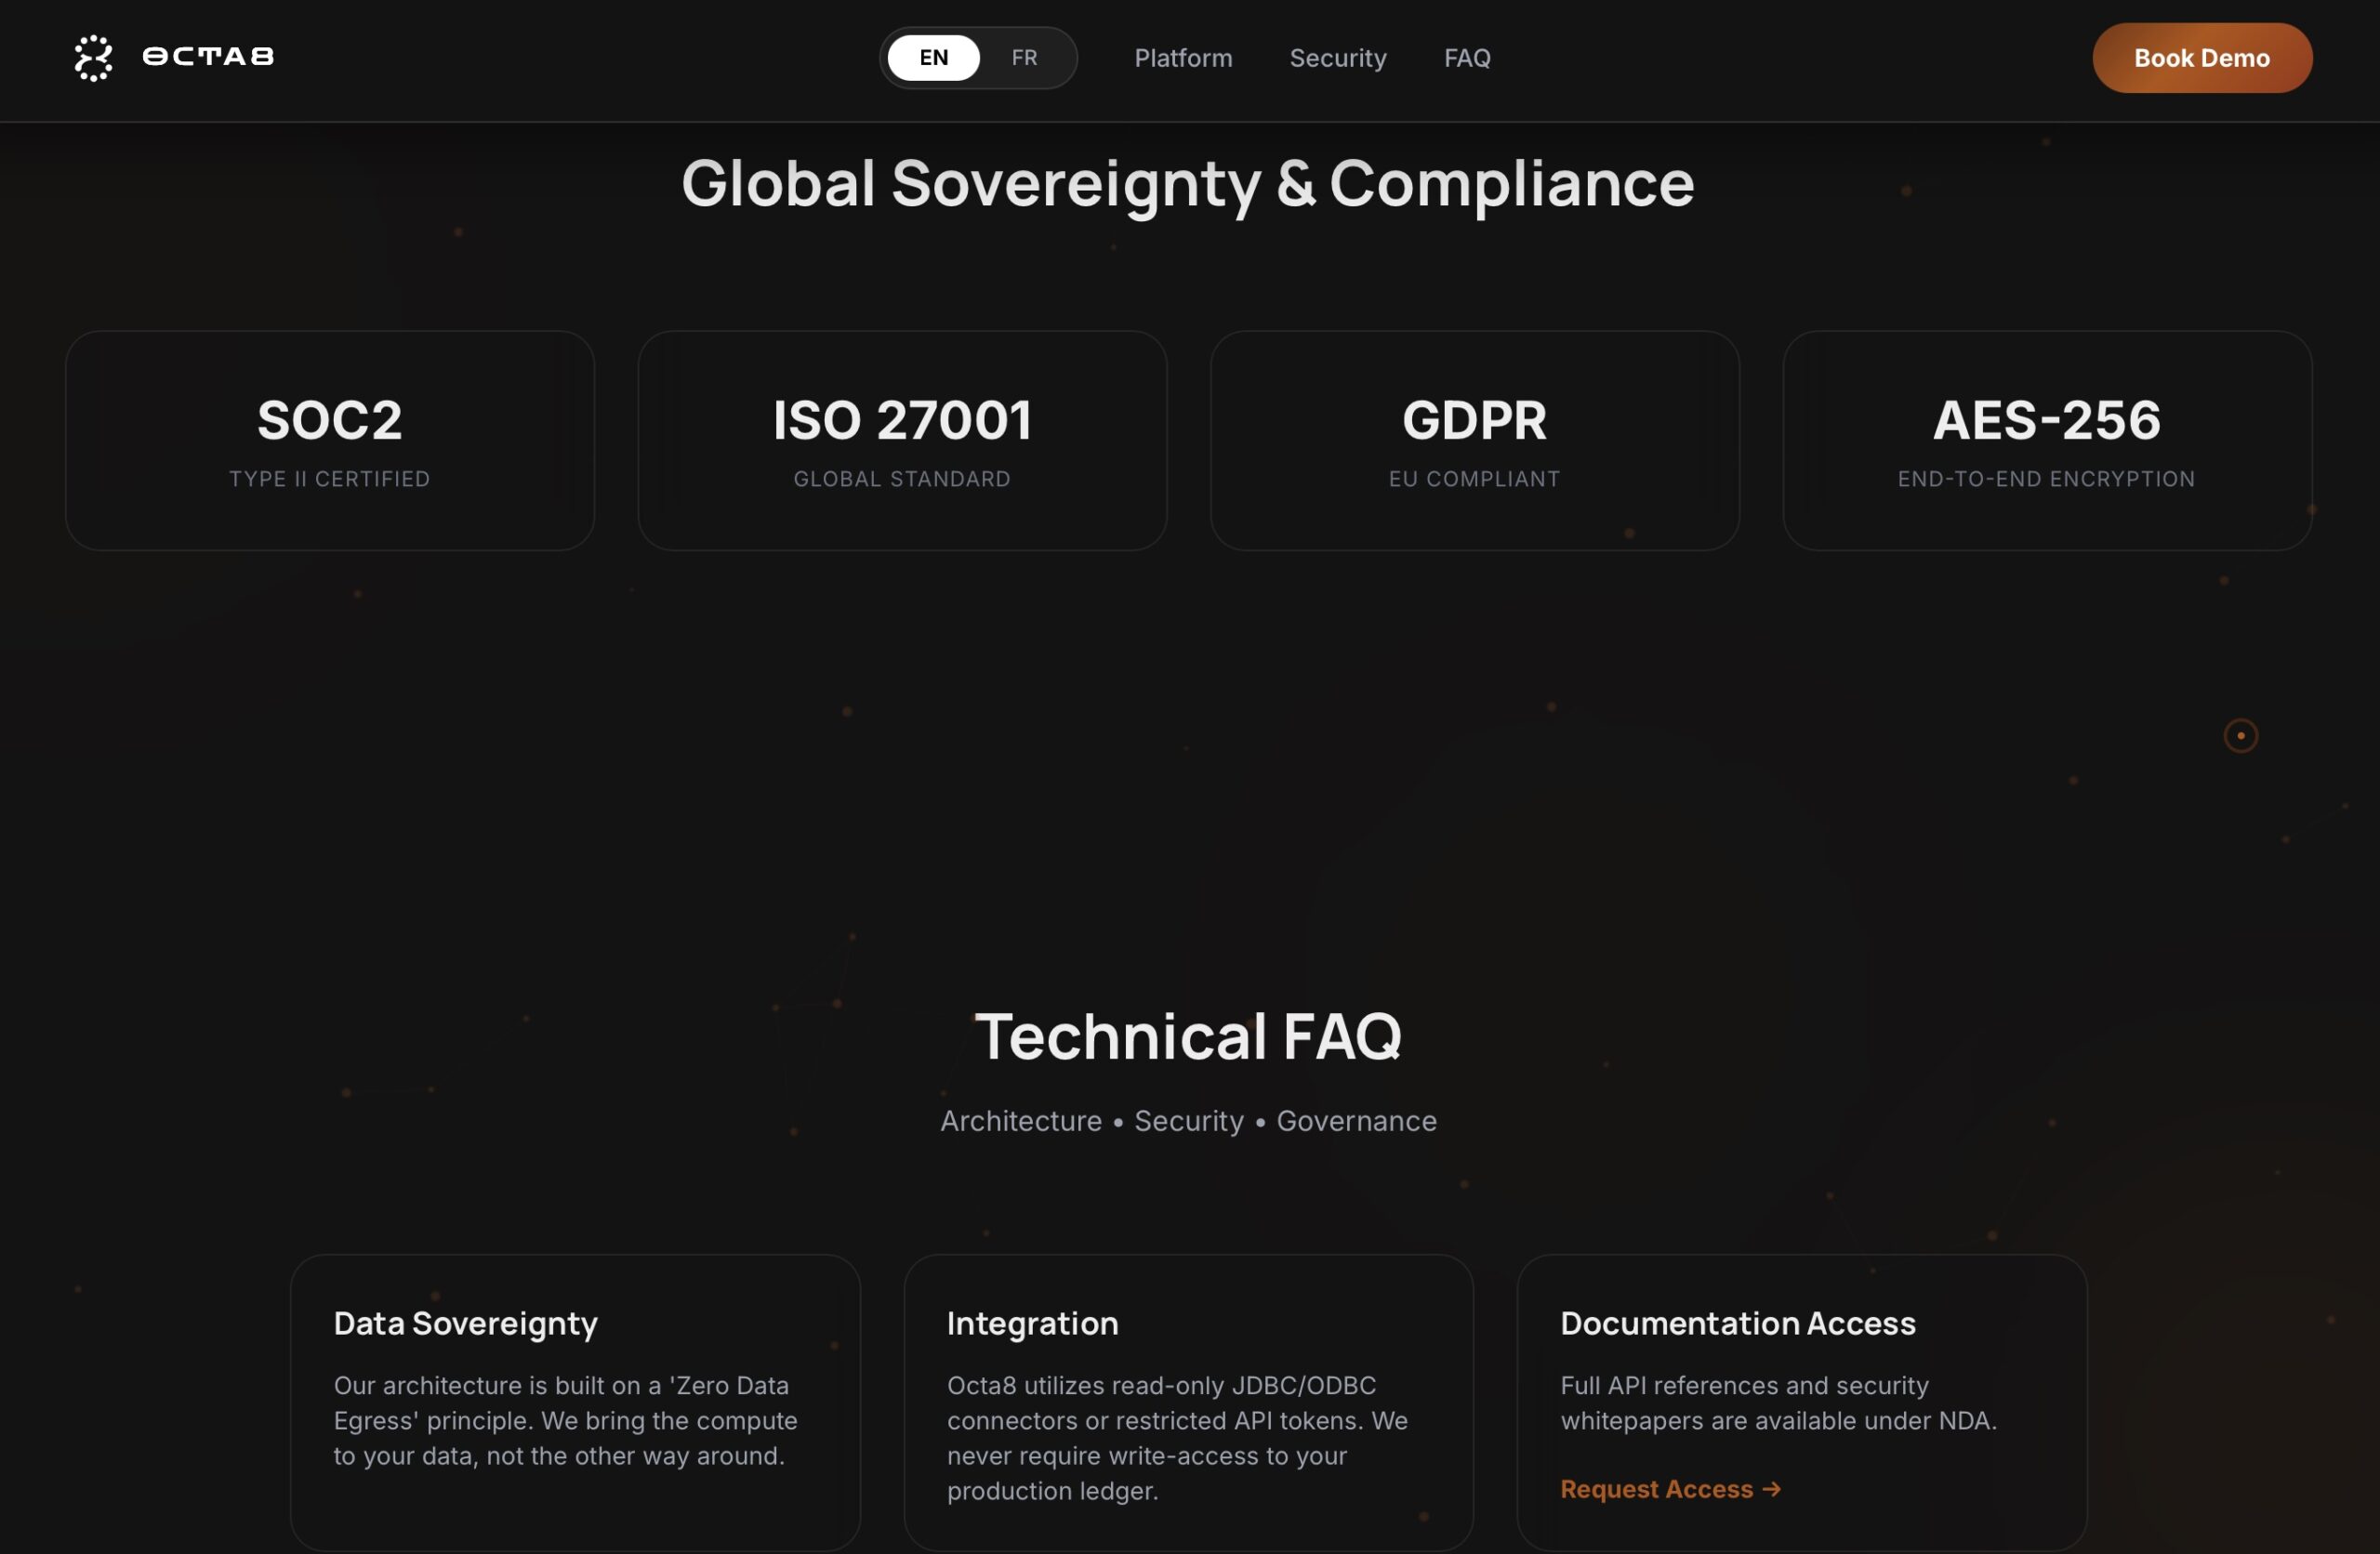The image size is (2380, 1554).
Task: Select the ISO 27001 Global Standard card
Action: tap(902, 440)
